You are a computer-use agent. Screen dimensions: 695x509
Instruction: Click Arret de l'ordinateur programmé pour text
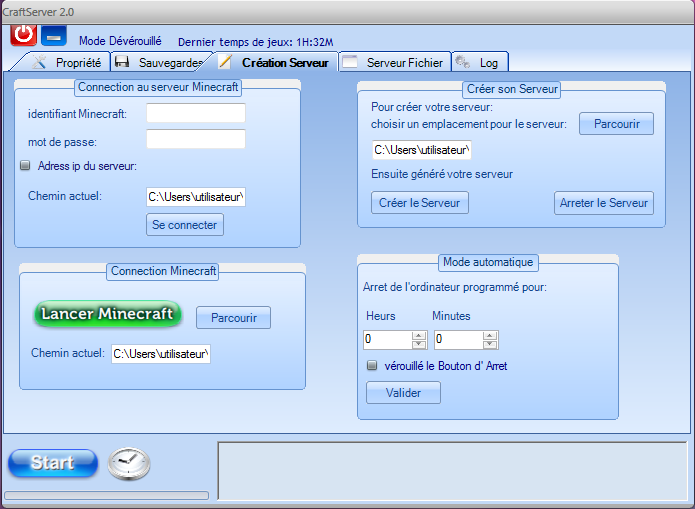(455, 287)
